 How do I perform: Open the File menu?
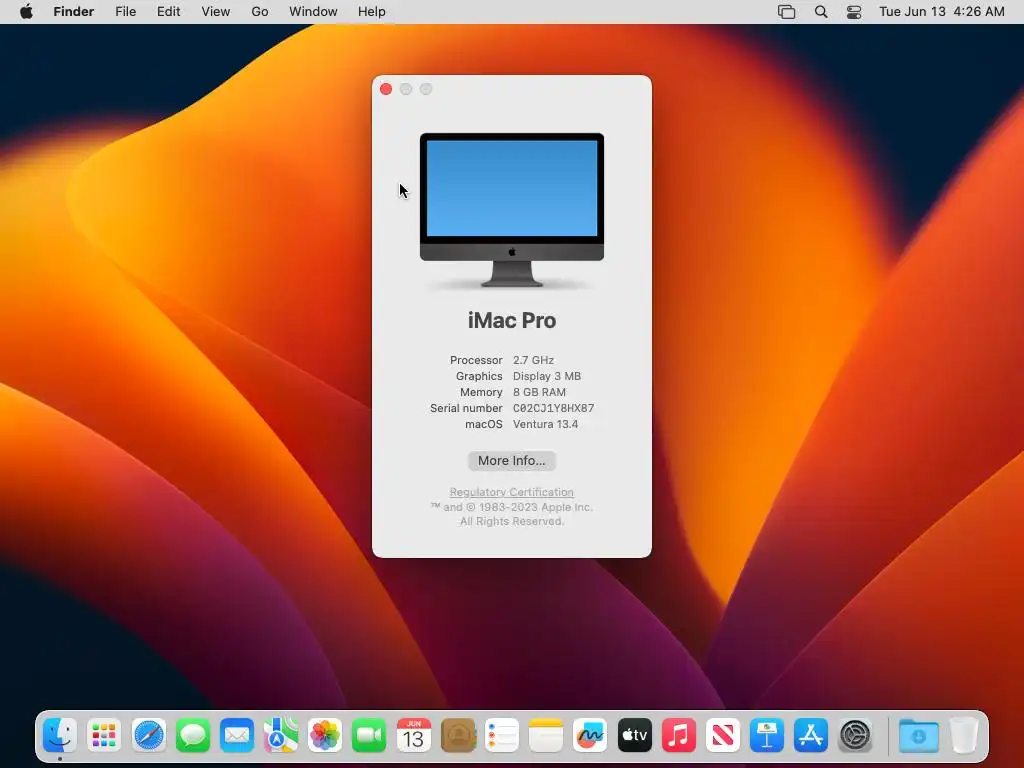click(x=125, y=12)
